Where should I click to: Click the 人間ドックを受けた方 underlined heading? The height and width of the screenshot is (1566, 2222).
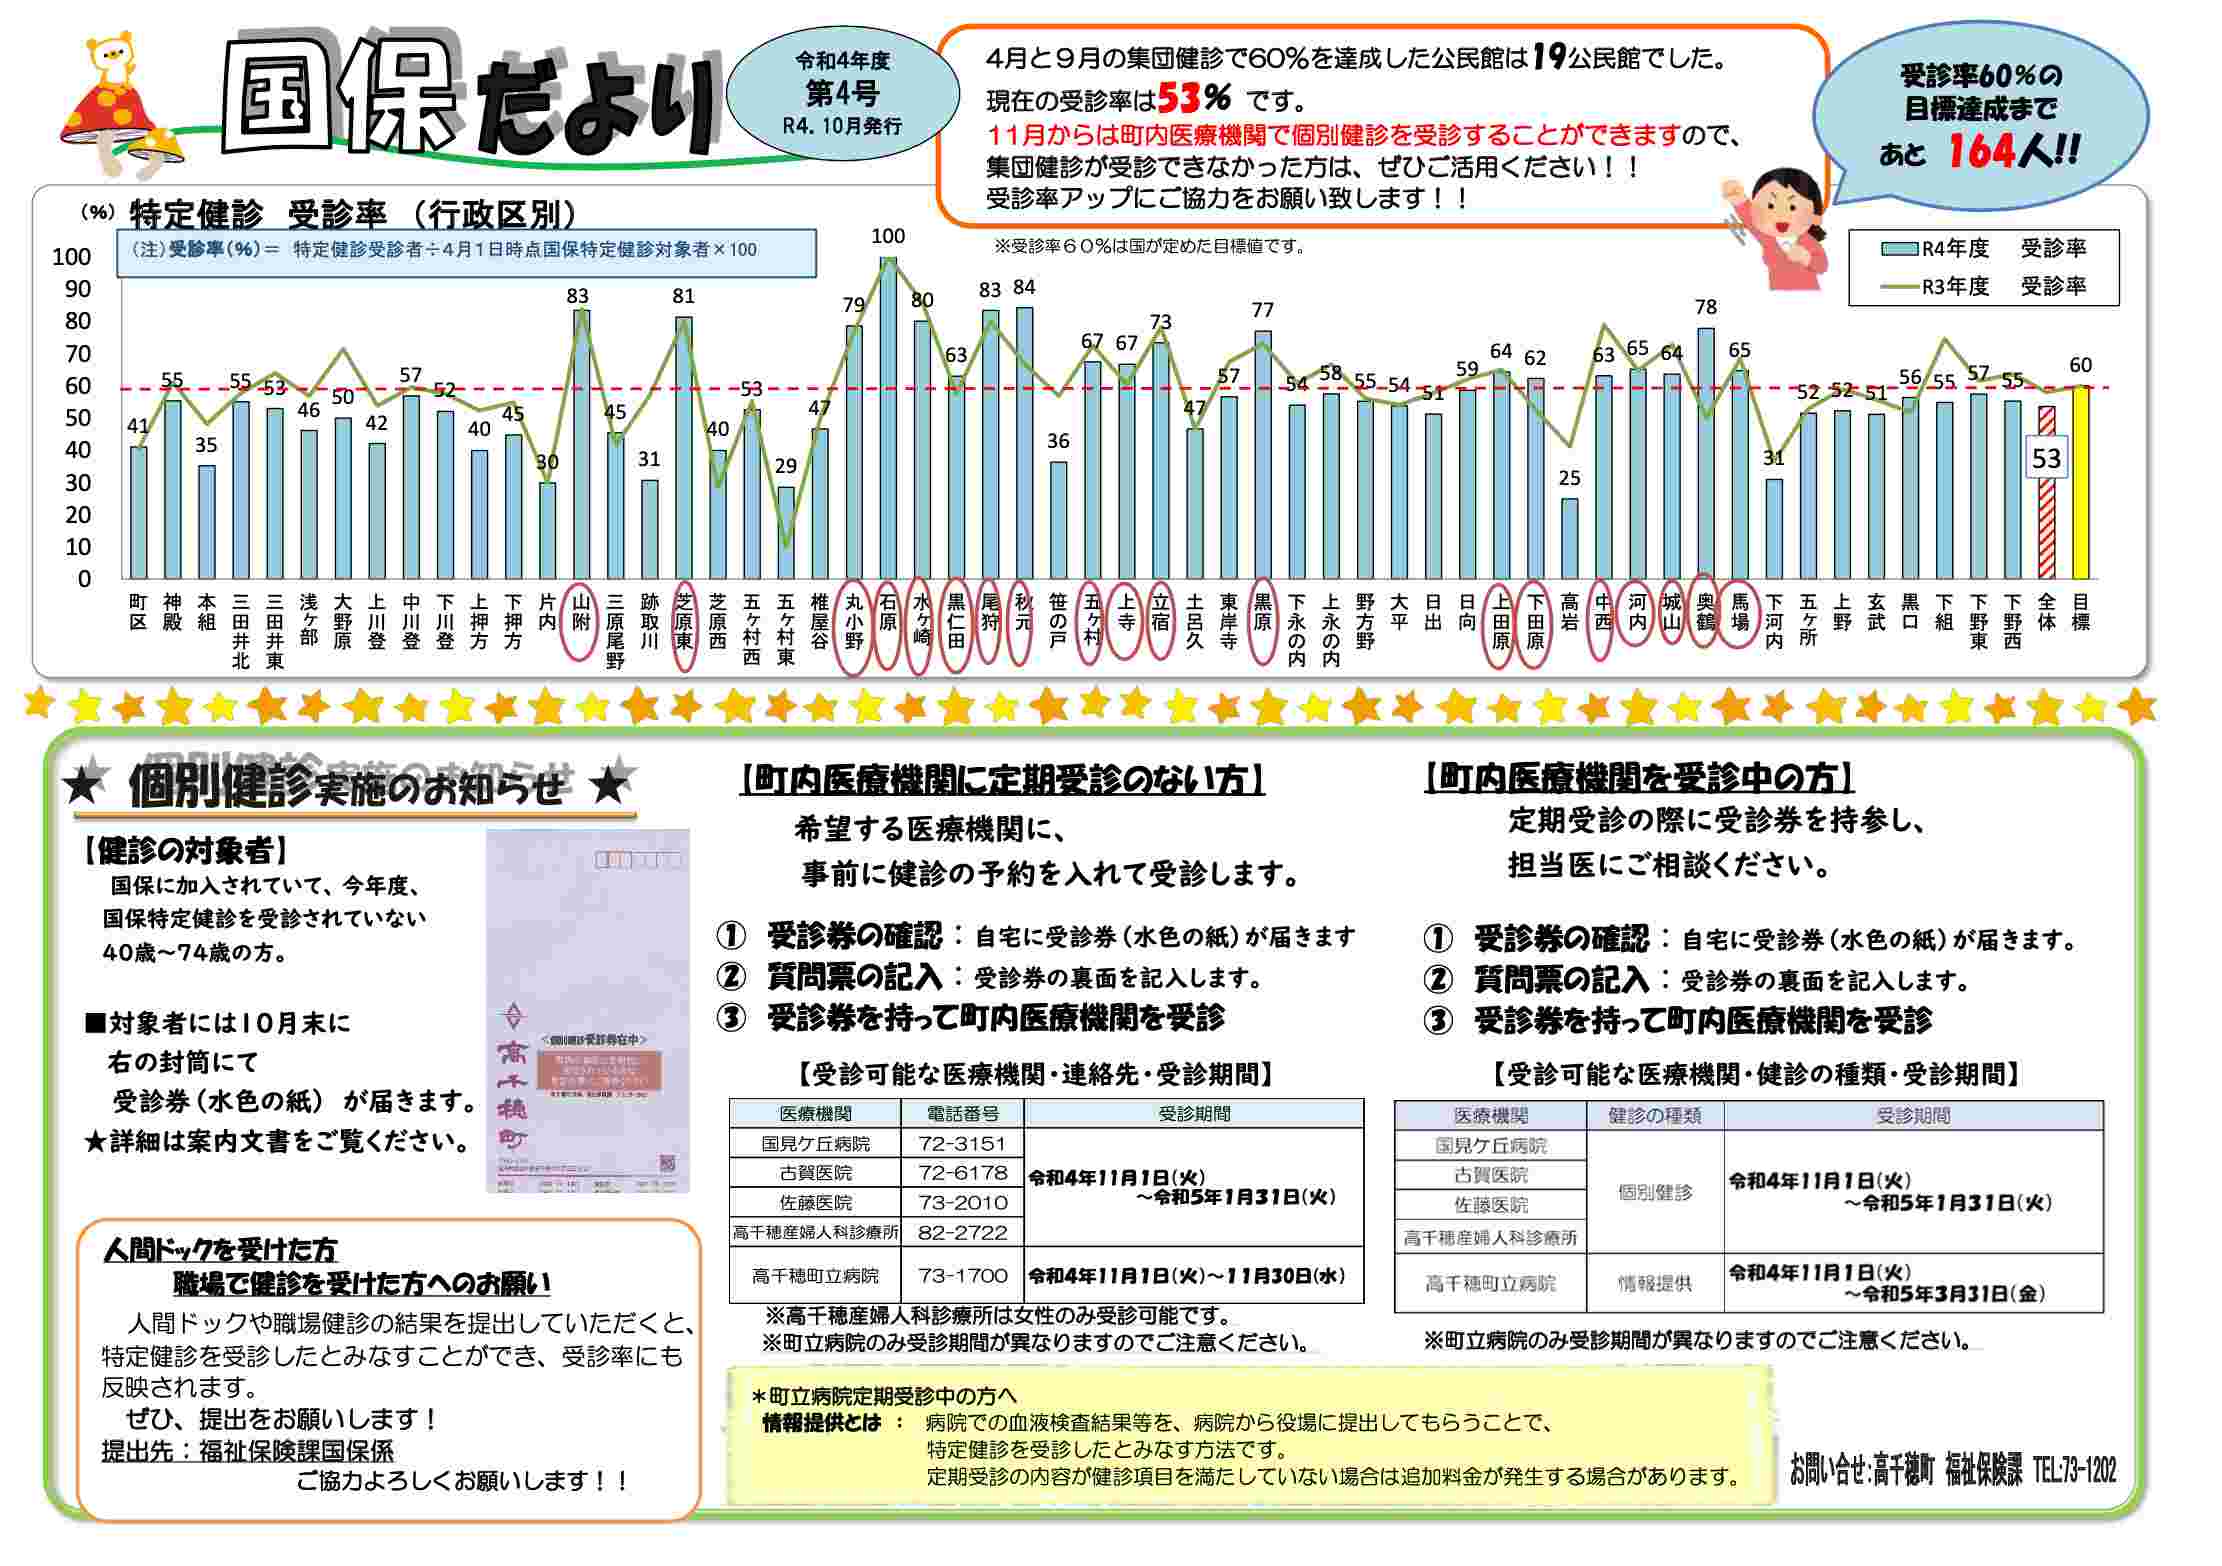click(220, 1250)
